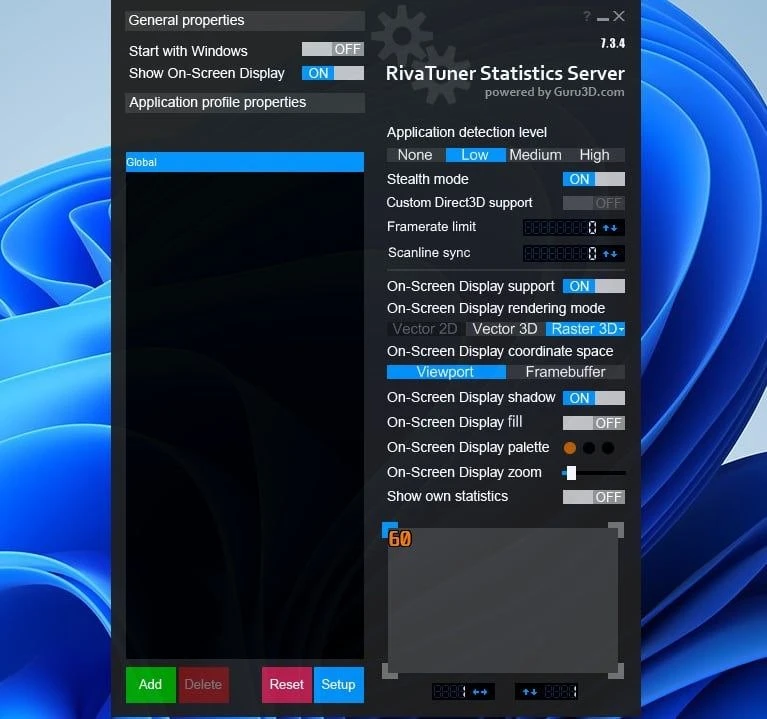
Task: Pick the second OSD palette color
Action: click(589, 448)
